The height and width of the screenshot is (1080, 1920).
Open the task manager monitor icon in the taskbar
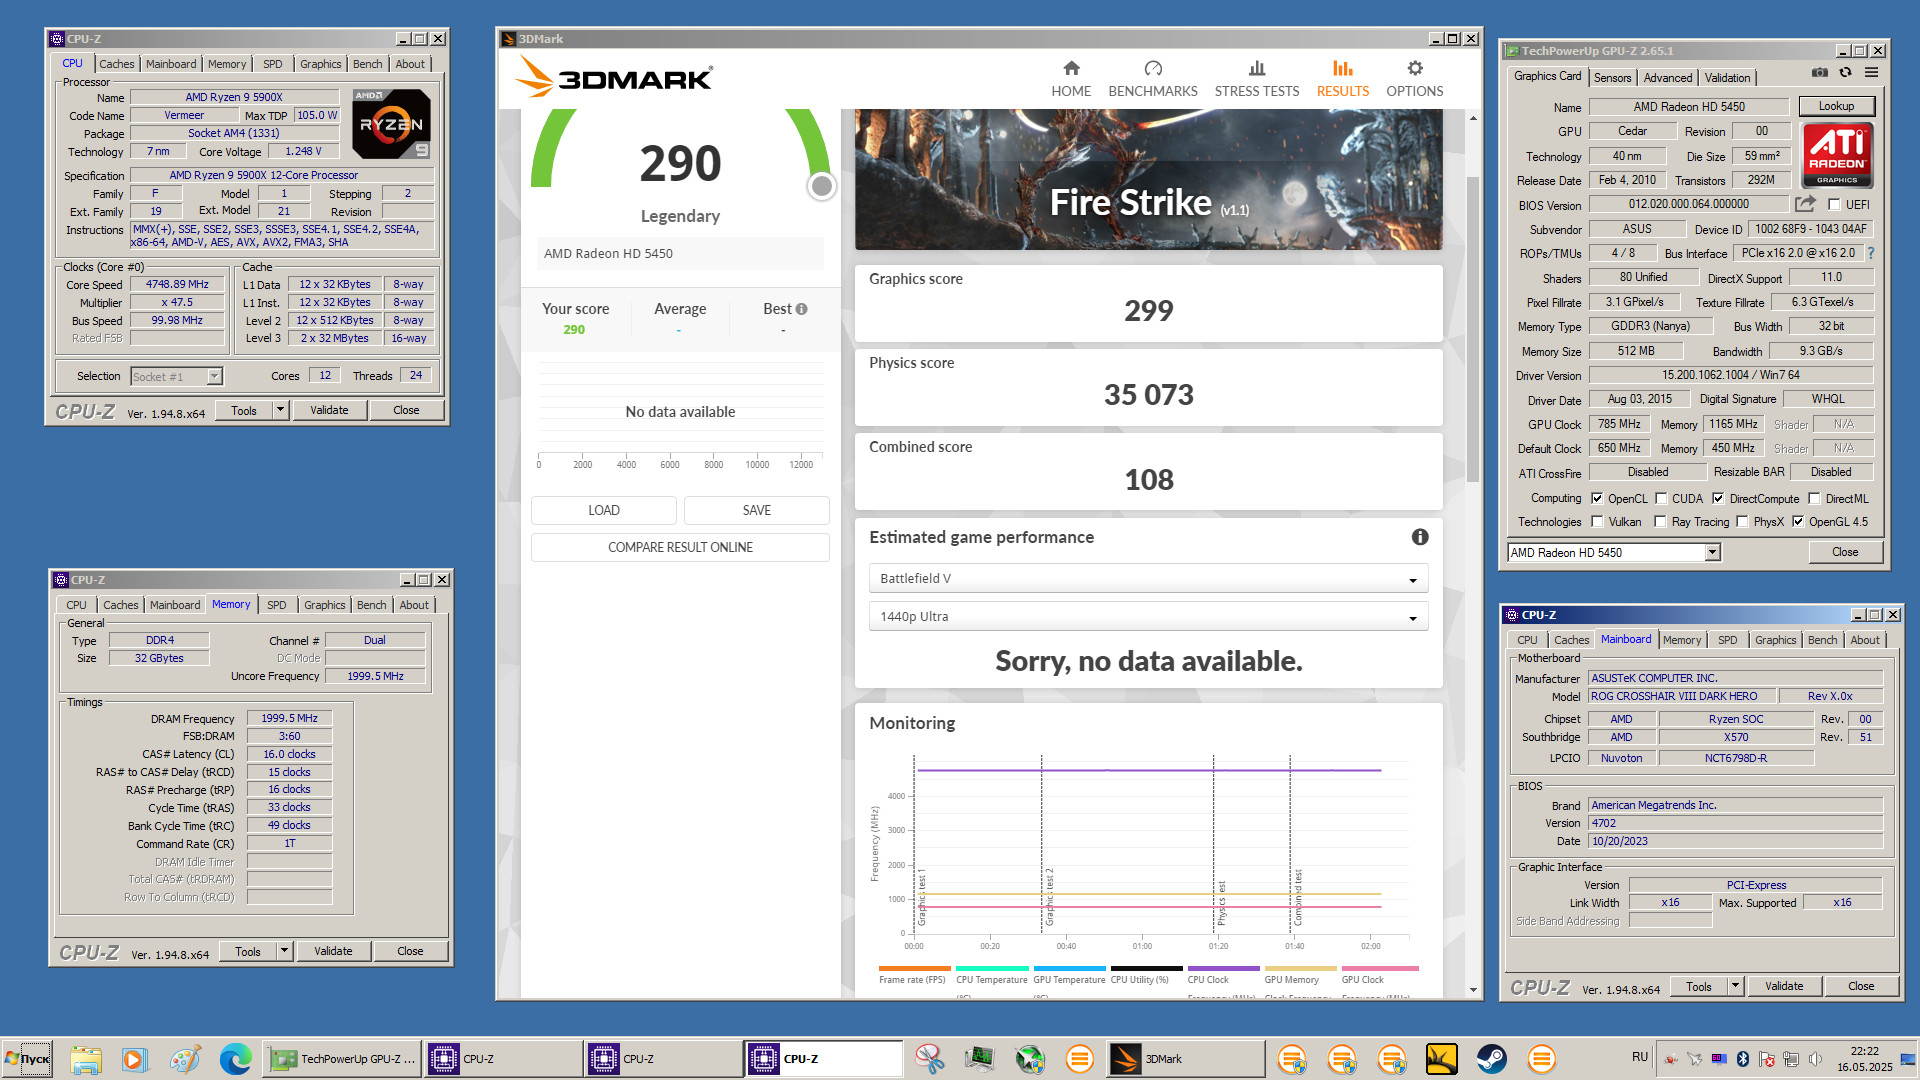980,1059
